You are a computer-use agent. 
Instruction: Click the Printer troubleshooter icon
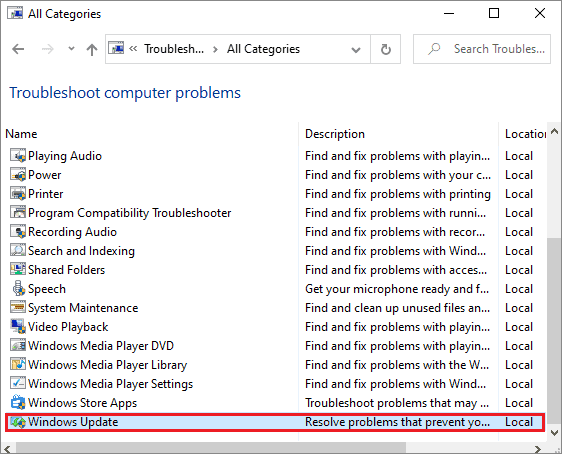[18, 193]
